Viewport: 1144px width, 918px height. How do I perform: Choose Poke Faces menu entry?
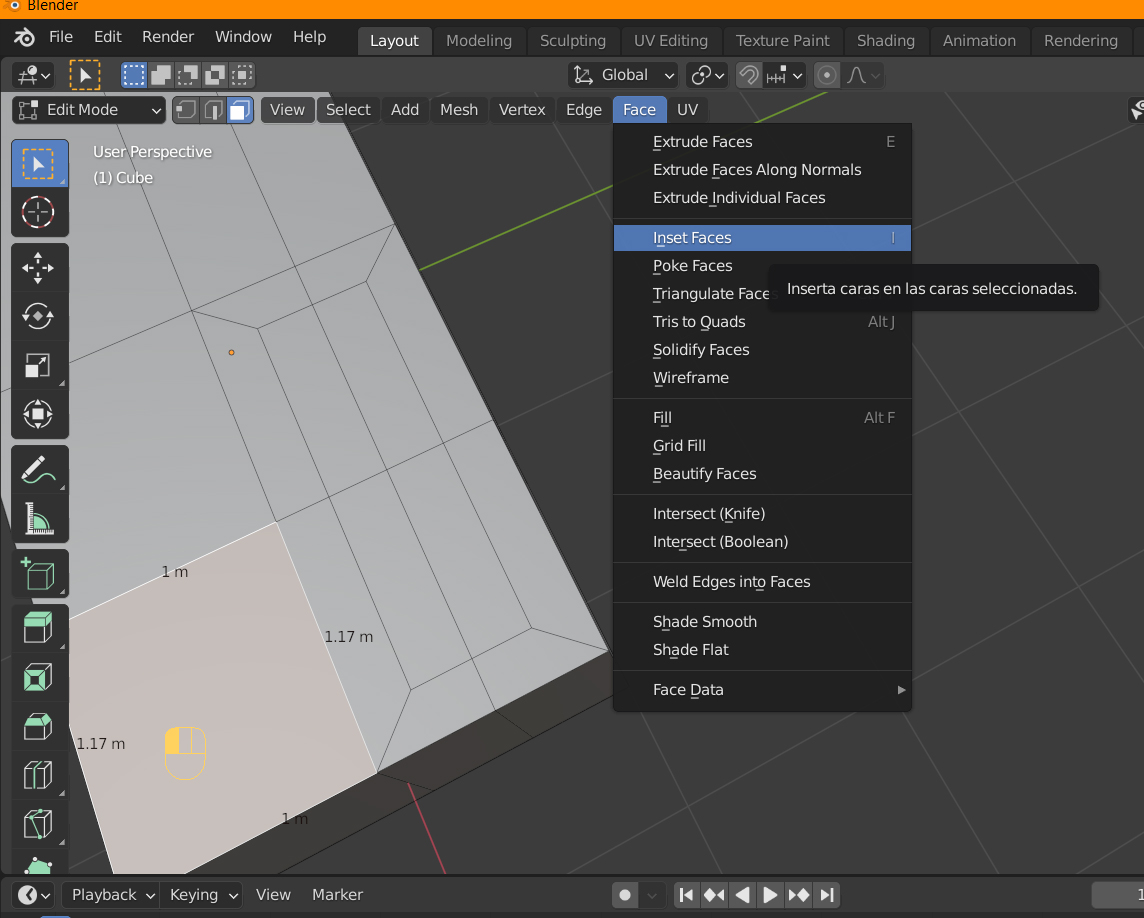[x=762, y=266]
